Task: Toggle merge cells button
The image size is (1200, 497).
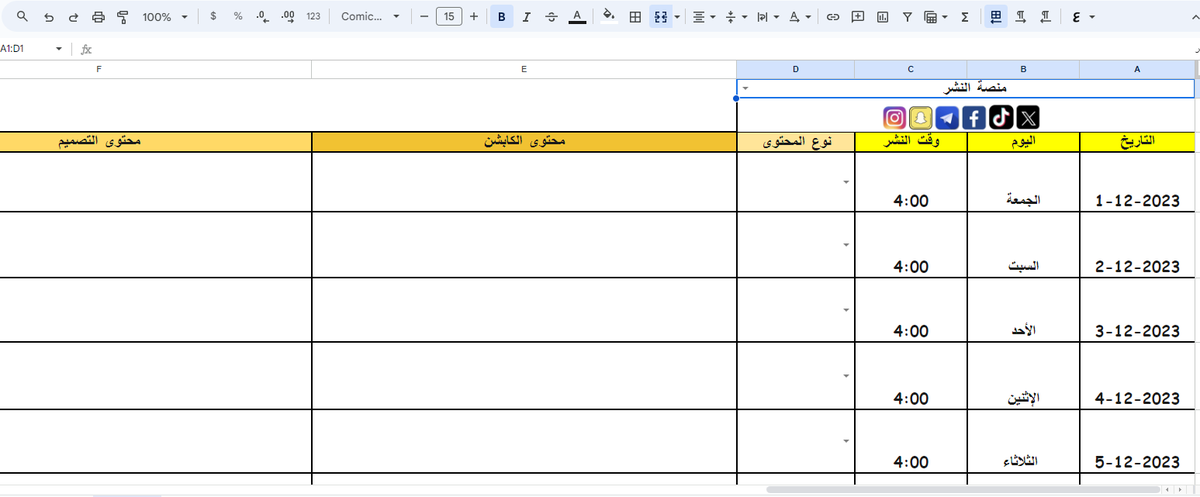Action: [660, 17]
